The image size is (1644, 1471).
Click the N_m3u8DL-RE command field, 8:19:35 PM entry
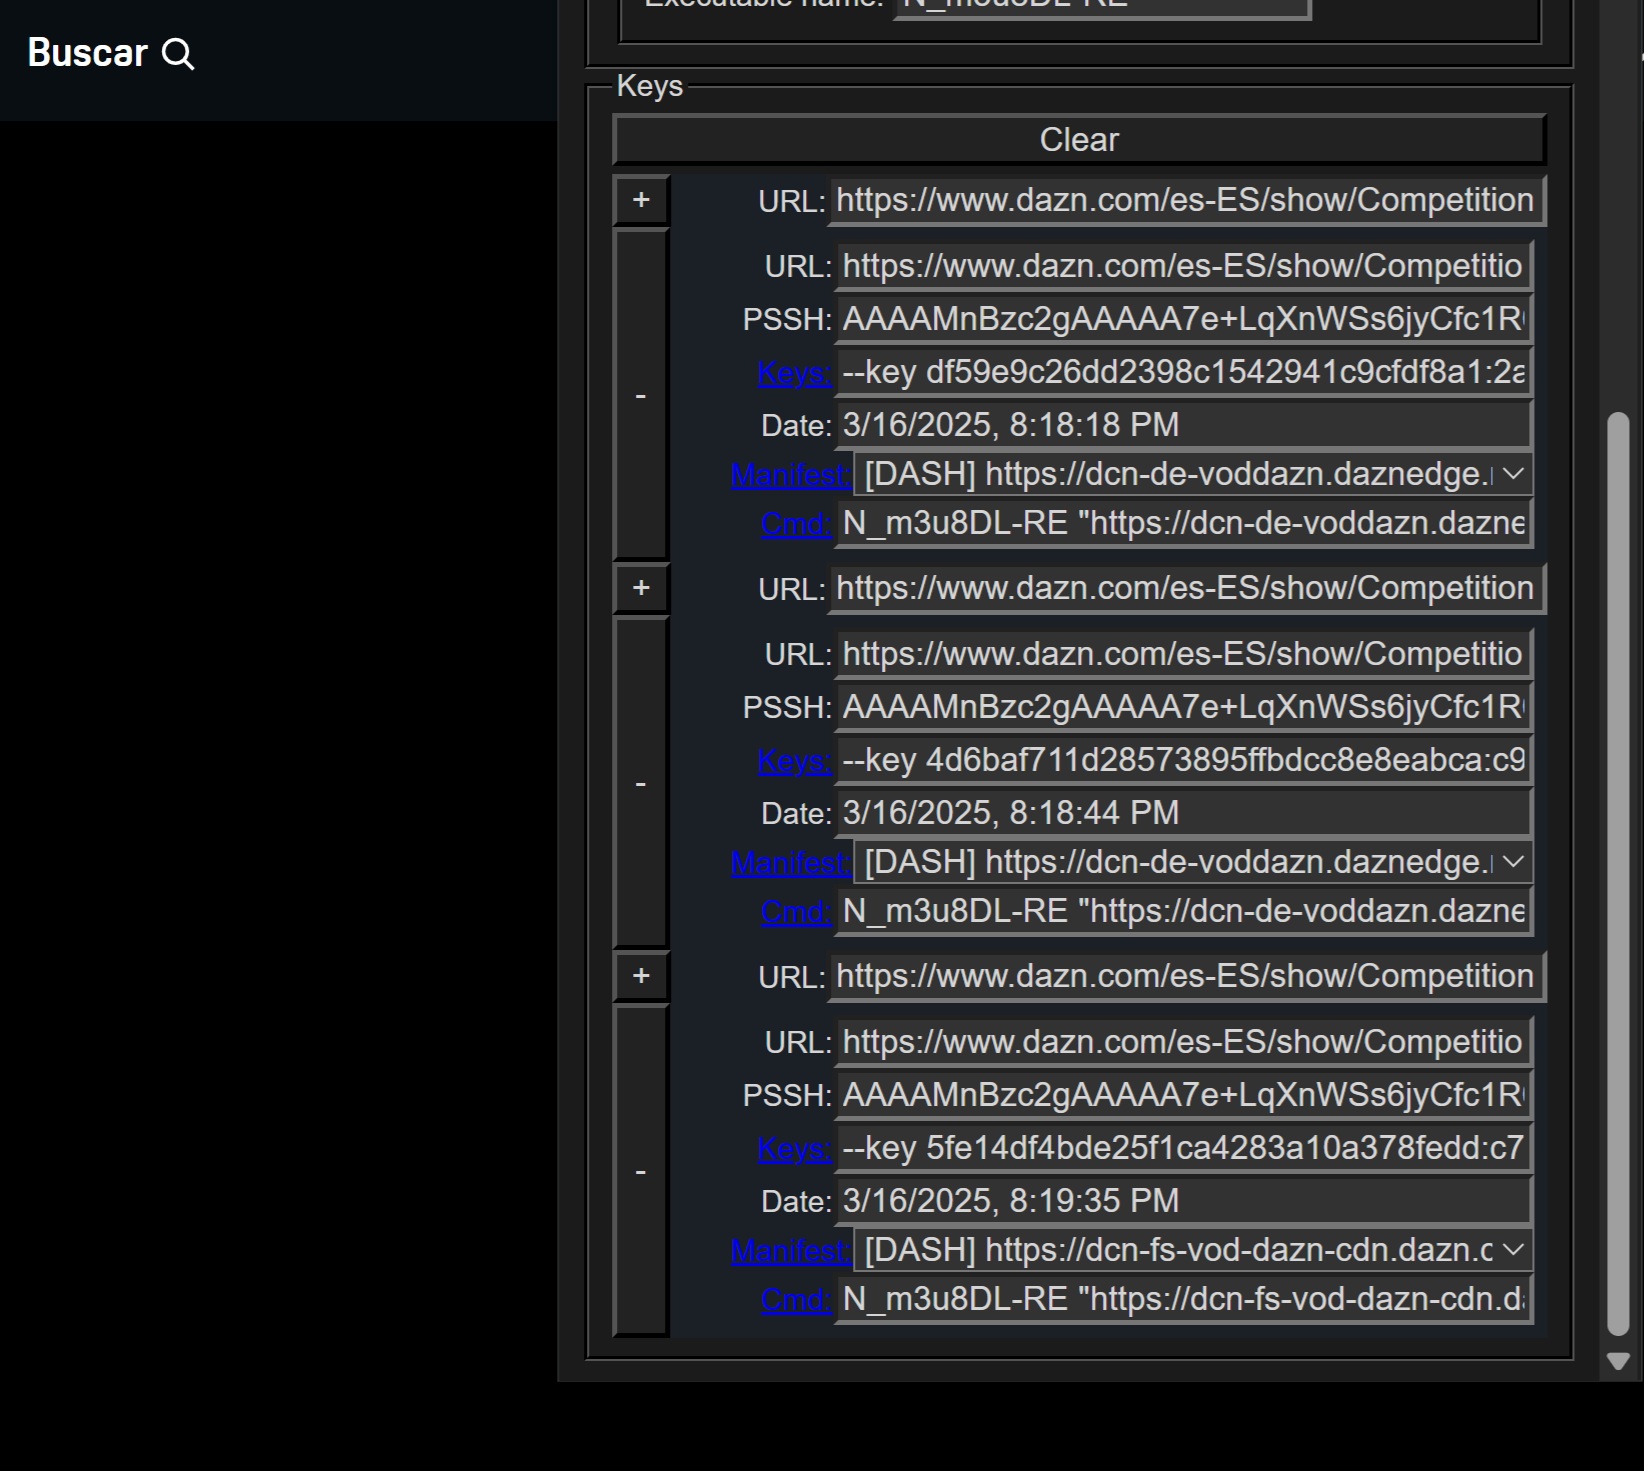[x=1184, y=1299]
